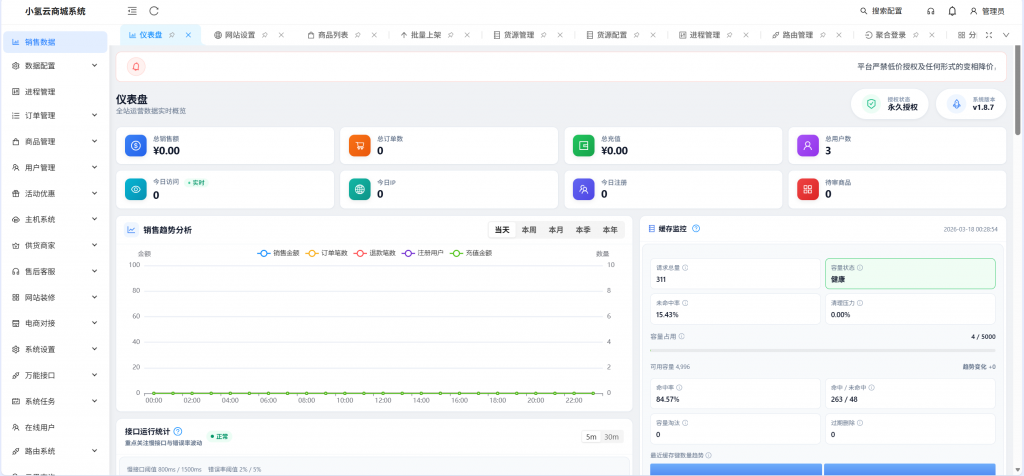Switch to the 商品列表 tab
This screenshot has width=1024, height=476.
(332, 35)
